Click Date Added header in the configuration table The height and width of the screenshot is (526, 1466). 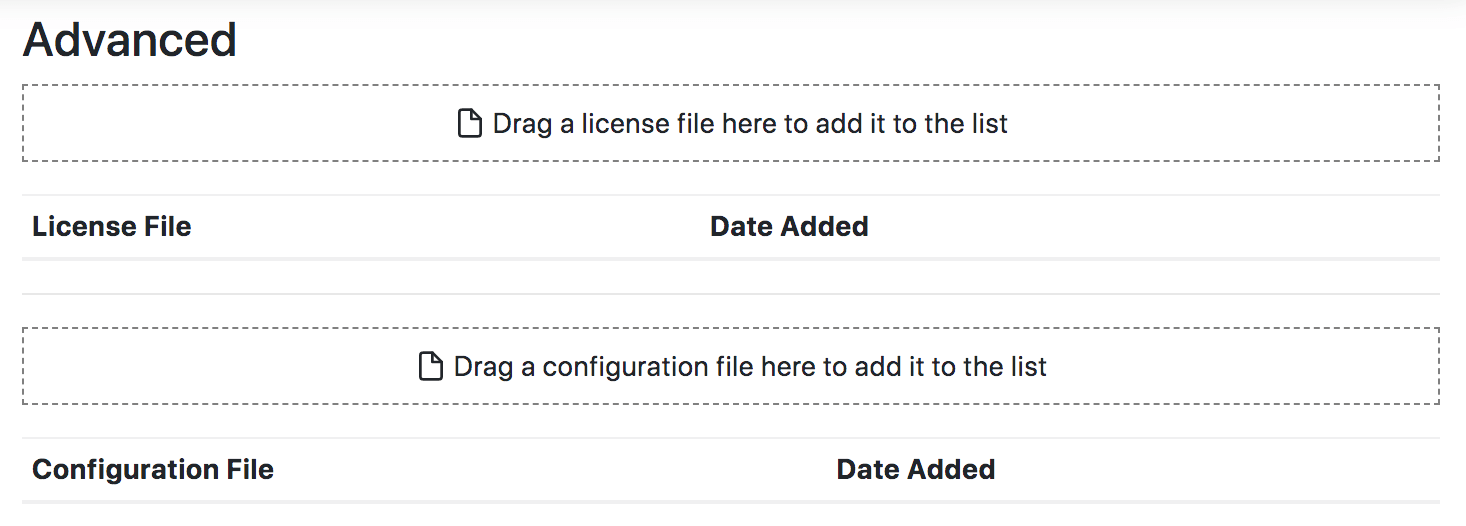point(916,470)
